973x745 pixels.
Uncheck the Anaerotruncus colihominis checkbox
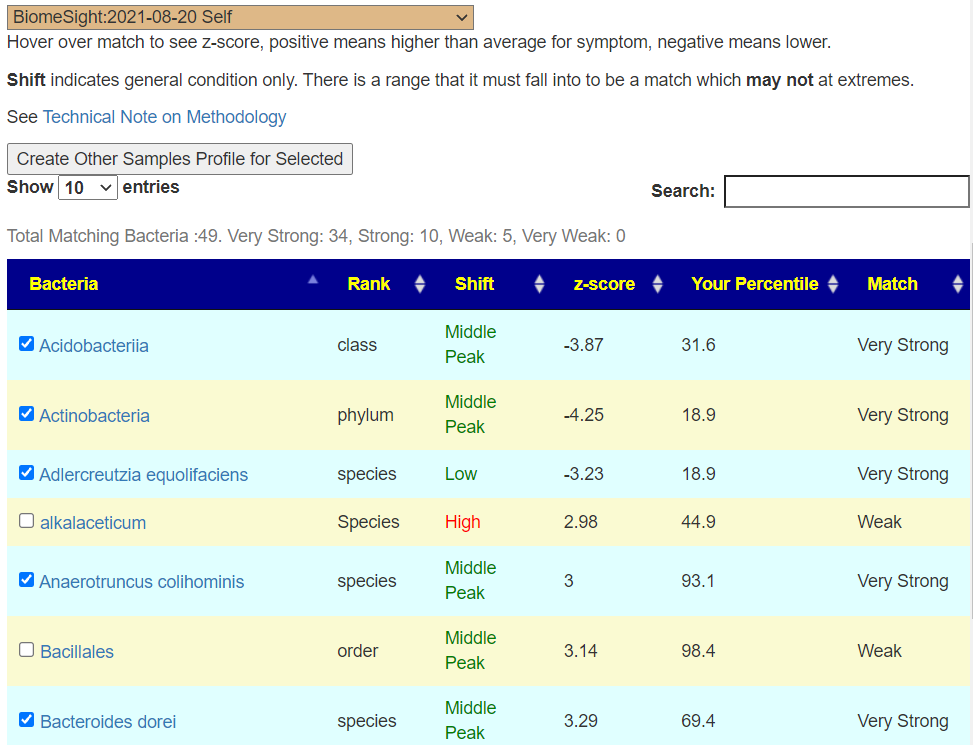(x=27, y=580)
